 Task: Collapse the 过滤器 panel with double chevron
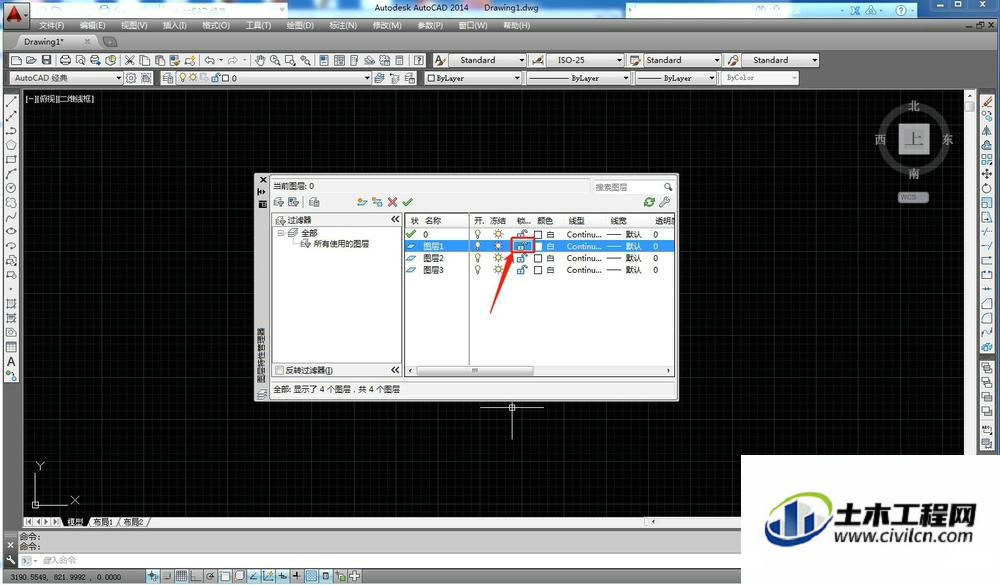pyautogui.click(x=395, y=219)
